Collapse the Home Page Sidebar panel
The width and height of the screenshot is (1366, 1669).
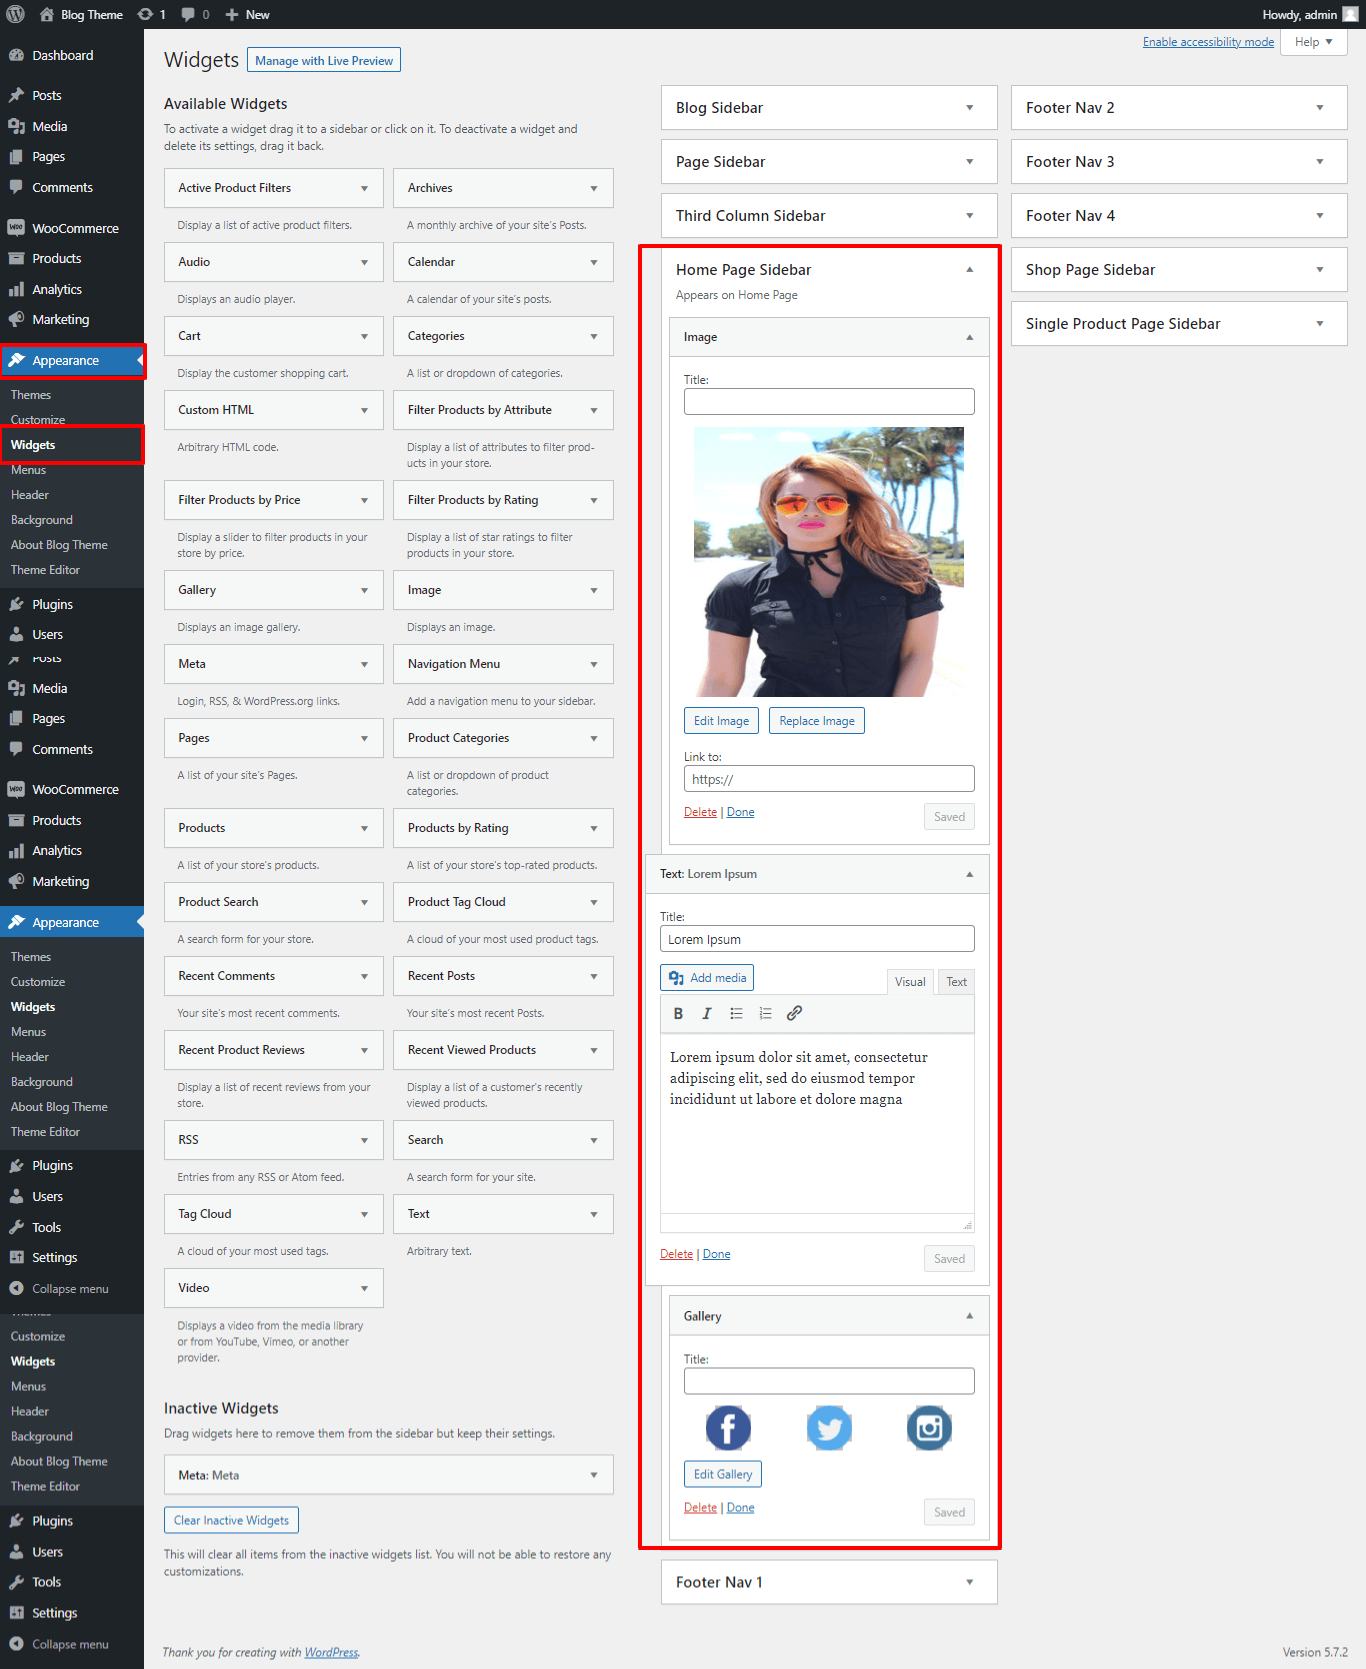point(969,270)
